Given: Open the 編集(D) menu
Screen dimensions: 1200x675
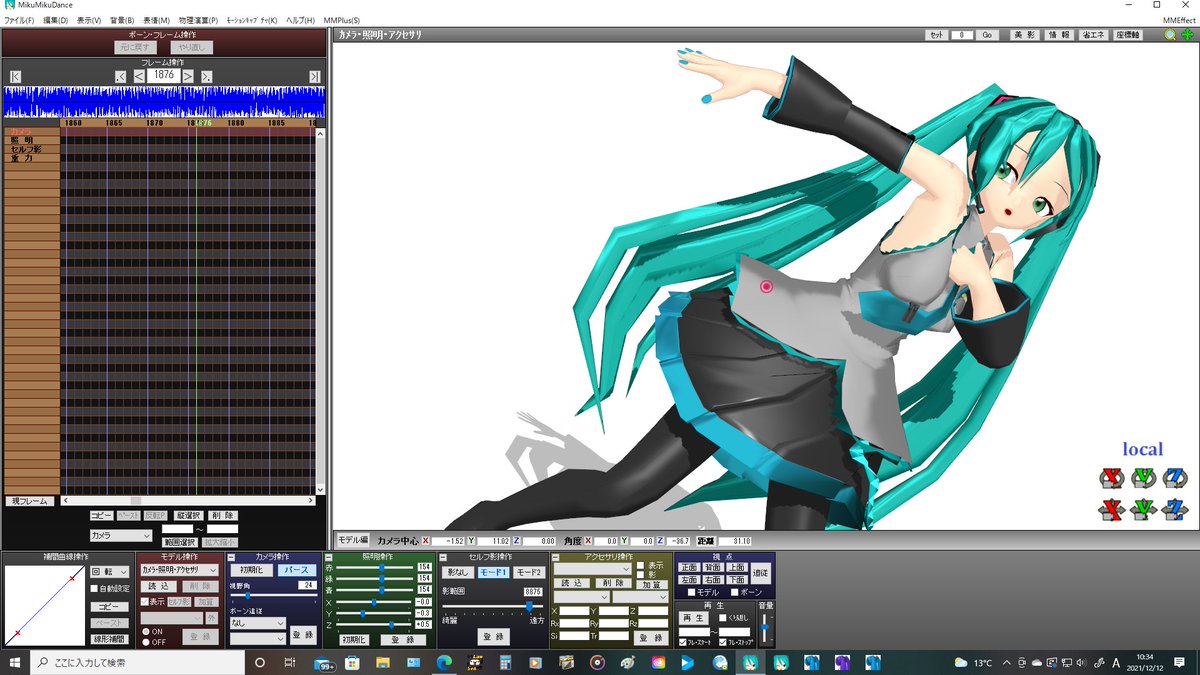Looking at the screenshot, I should [56, 20].
